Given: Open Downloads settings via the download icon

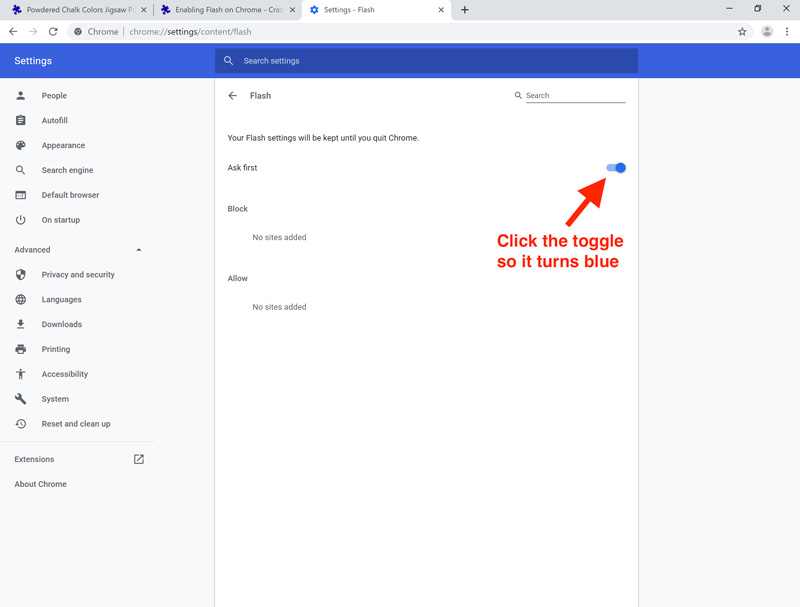Looking at the screenshot, I should (x=21, y=324).
